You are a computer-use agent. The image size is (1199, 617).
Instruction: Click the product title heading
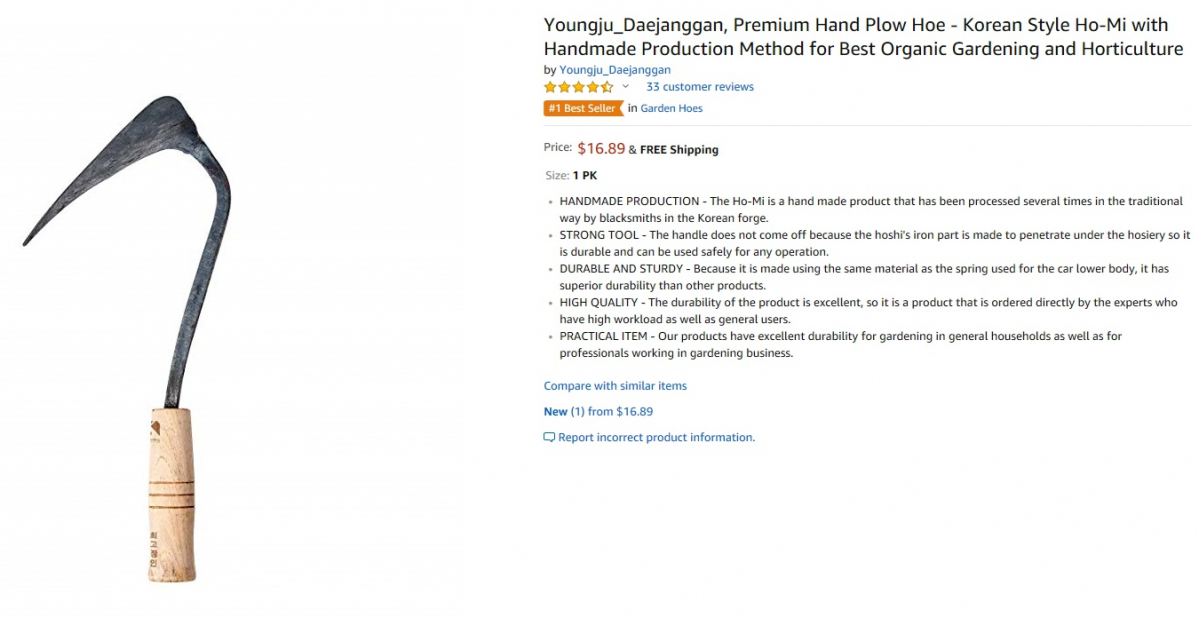[863, 36]
